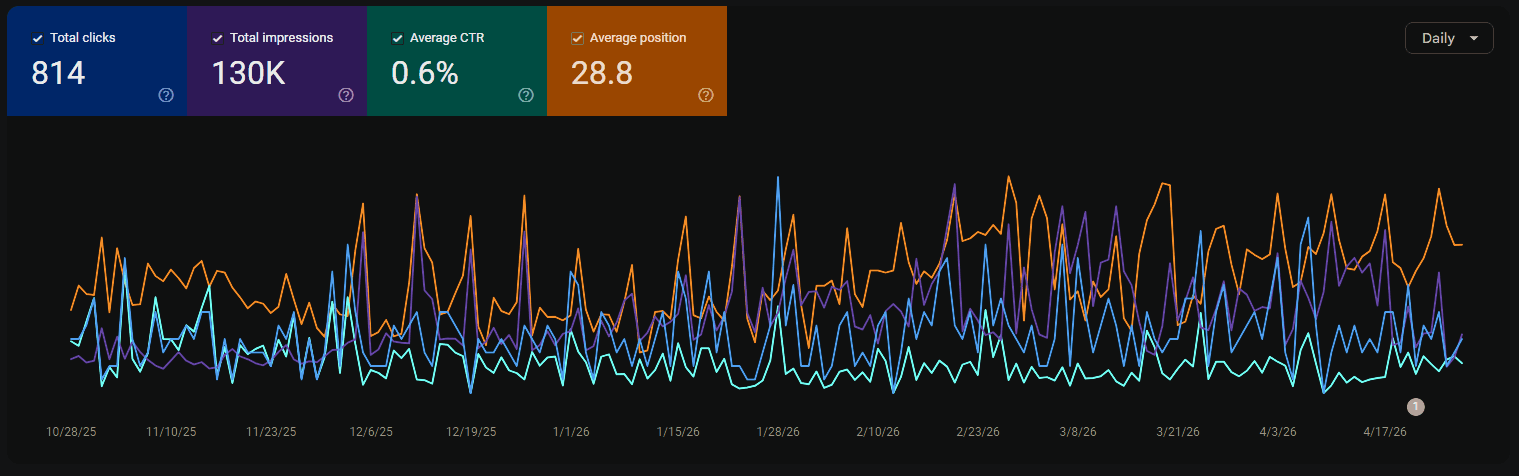Open the Daily granularity dropdown
Image resolution: width=1519 pixels, height=476 pixels.
click(x=1449, y=38)
